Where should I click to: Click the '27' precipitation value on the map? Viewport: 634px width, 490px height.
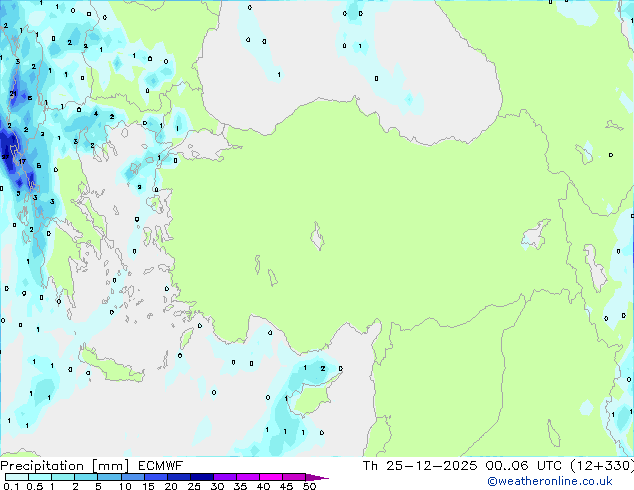pos(5,157)
